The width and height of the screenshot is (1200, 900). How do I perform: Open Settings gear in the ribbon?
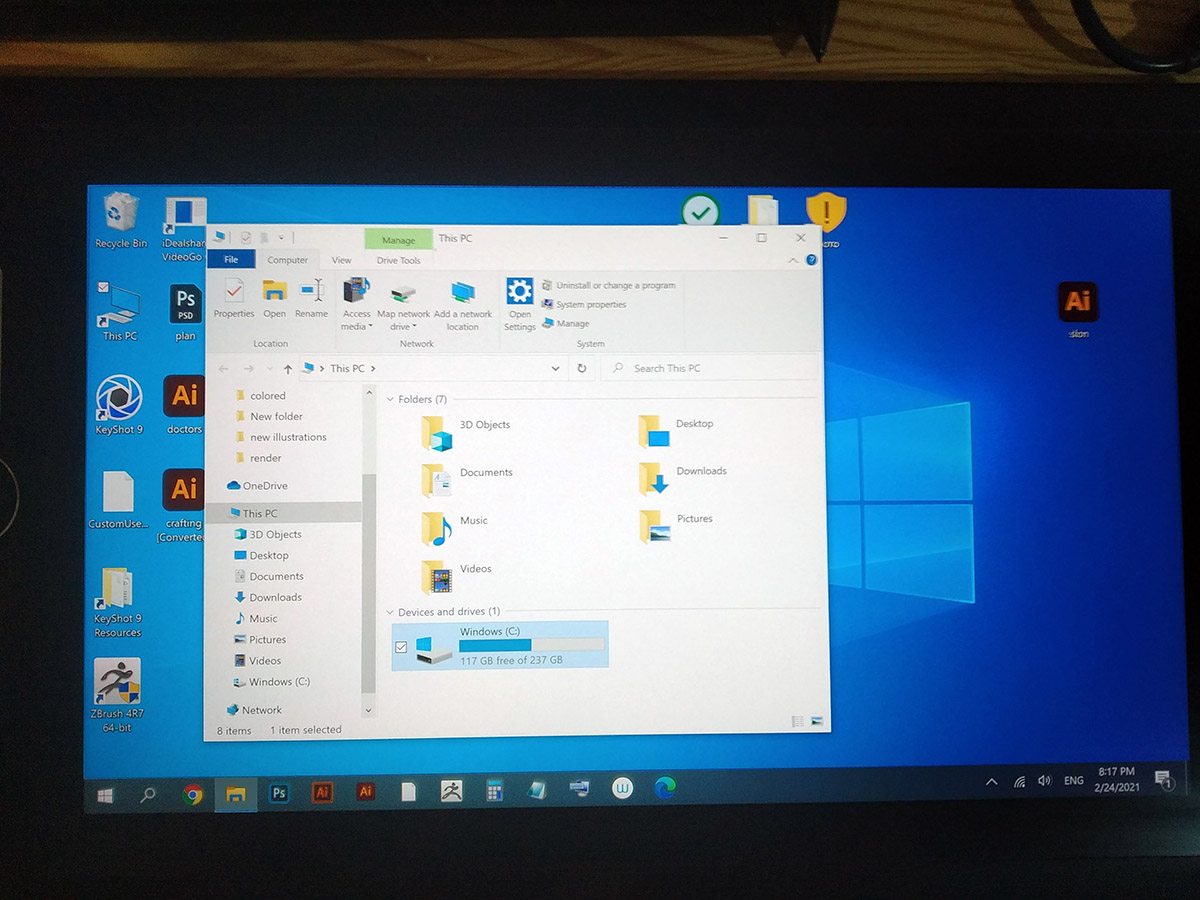pyautogui.click(x=519, y=304)
